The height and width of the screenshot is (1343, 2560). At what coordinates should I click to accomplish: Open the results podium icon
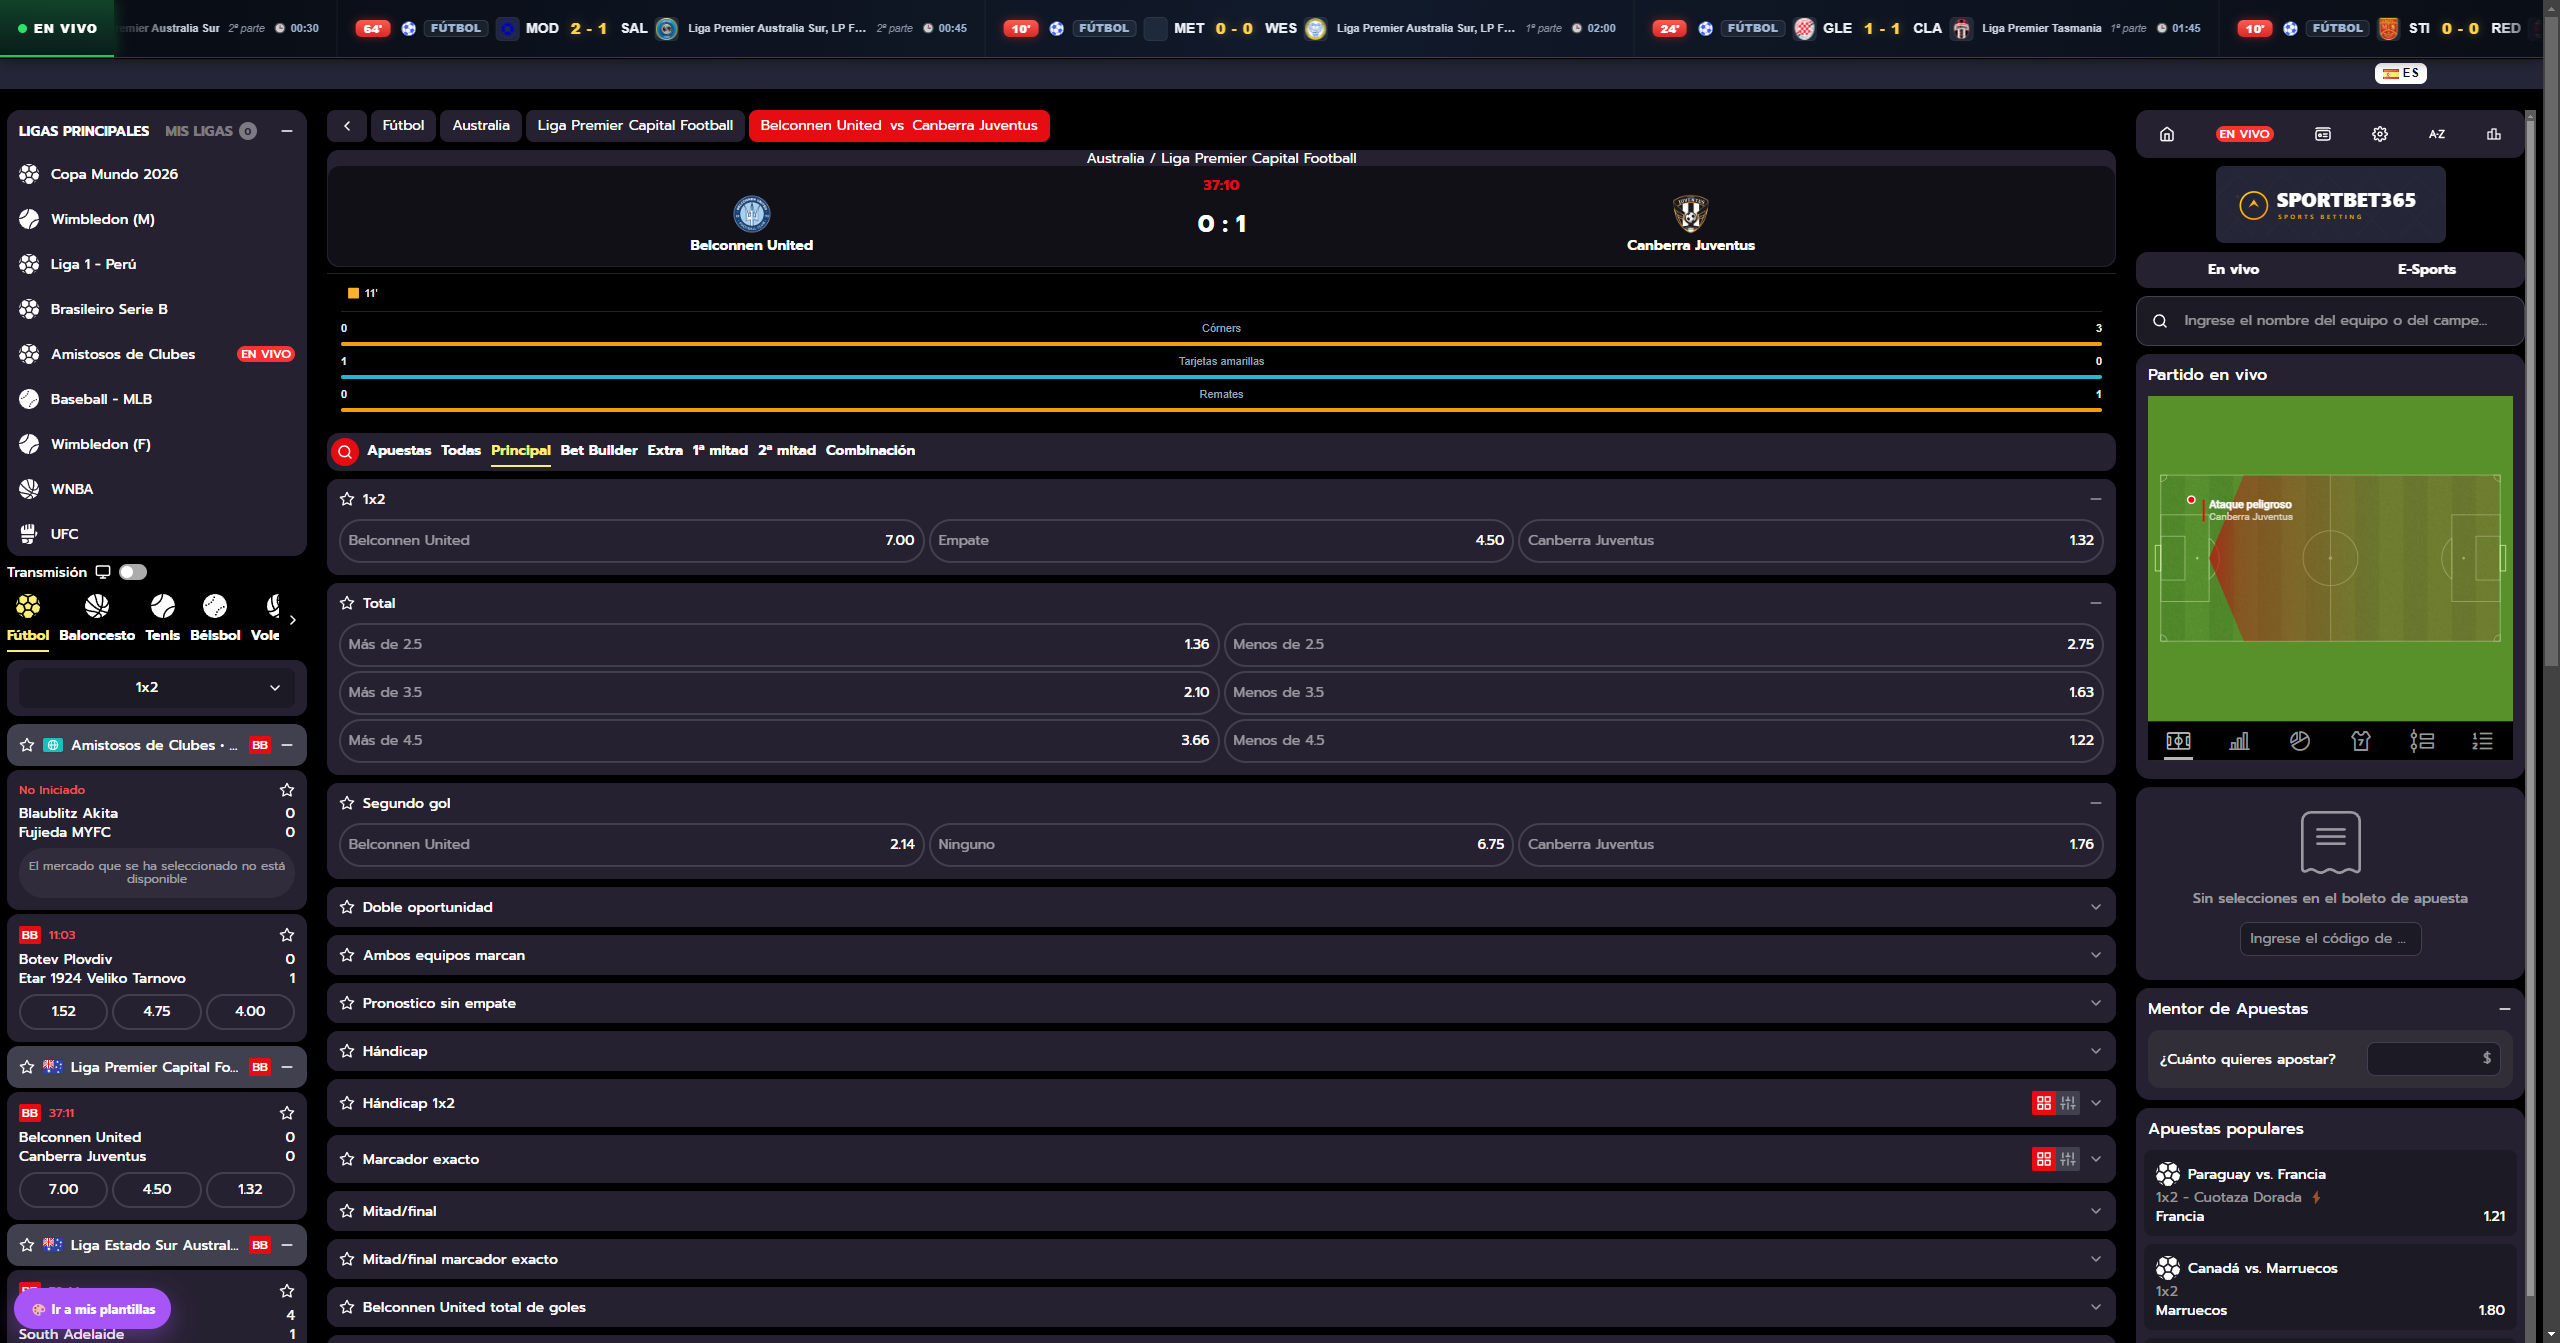[x=2494, y=134]
